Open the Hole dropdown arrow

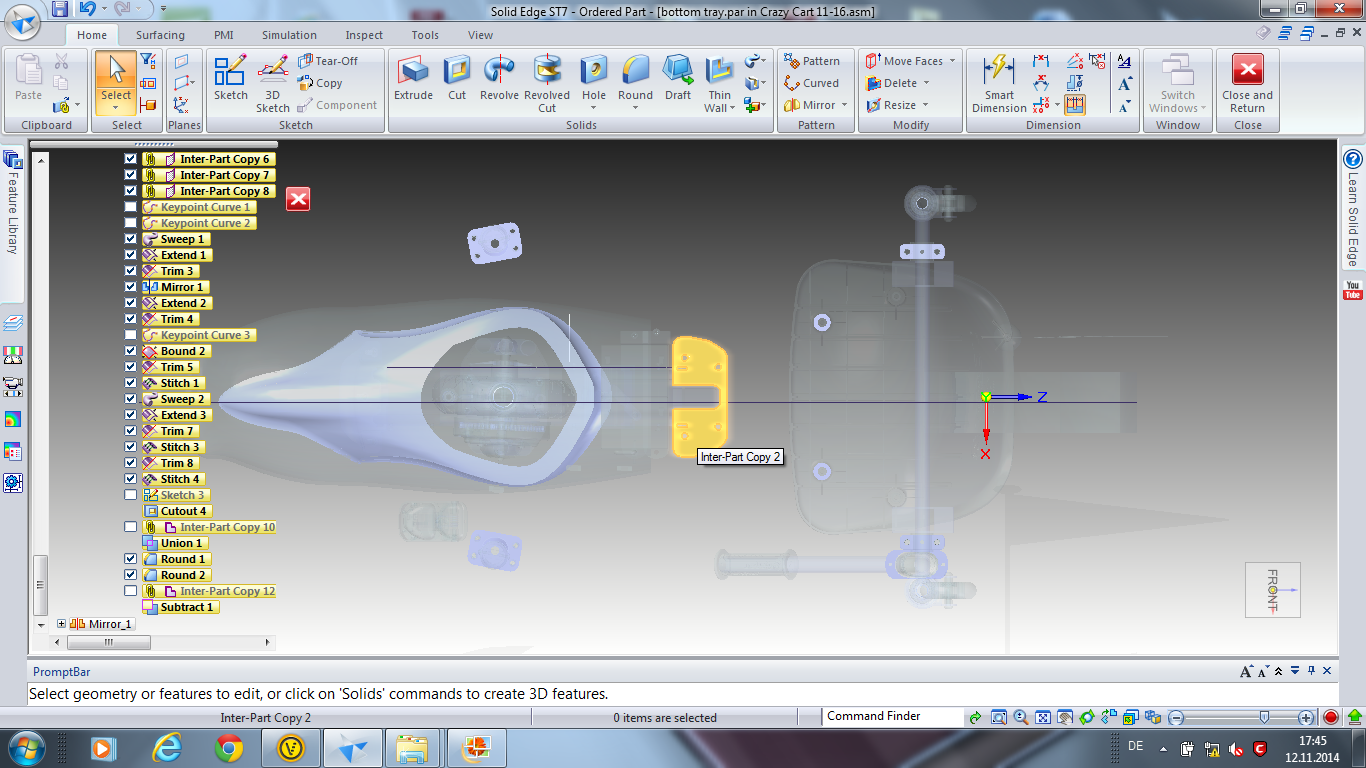click(594, 107)
